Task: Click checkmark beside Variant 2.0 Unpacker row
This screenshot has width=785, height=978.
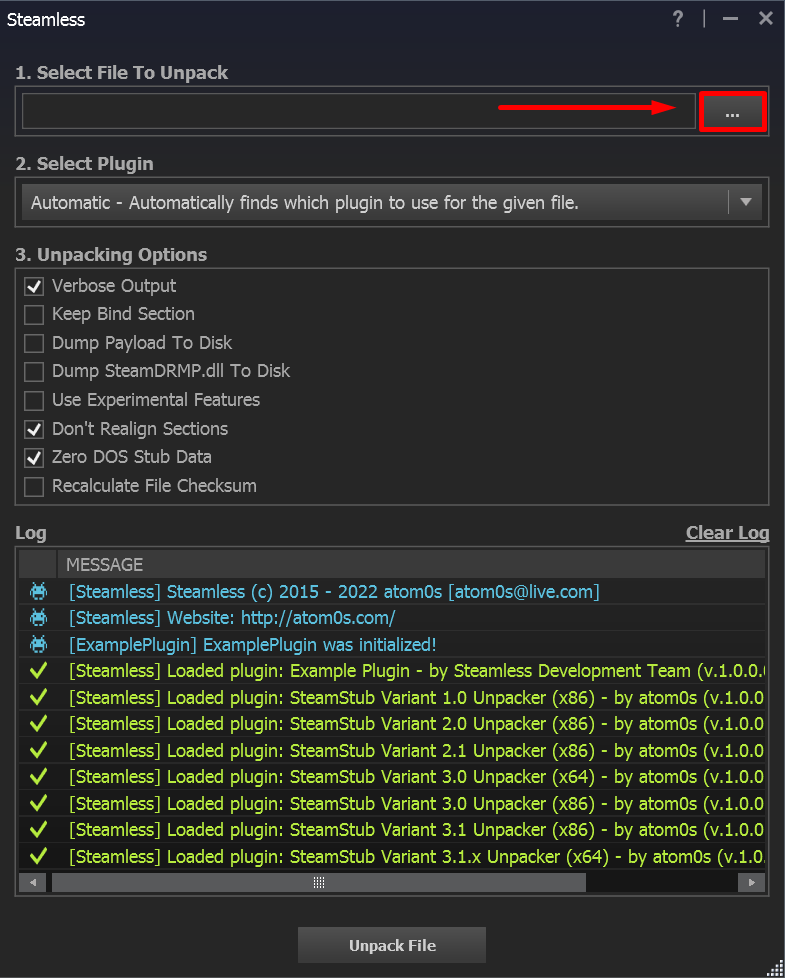Action: 39,724
